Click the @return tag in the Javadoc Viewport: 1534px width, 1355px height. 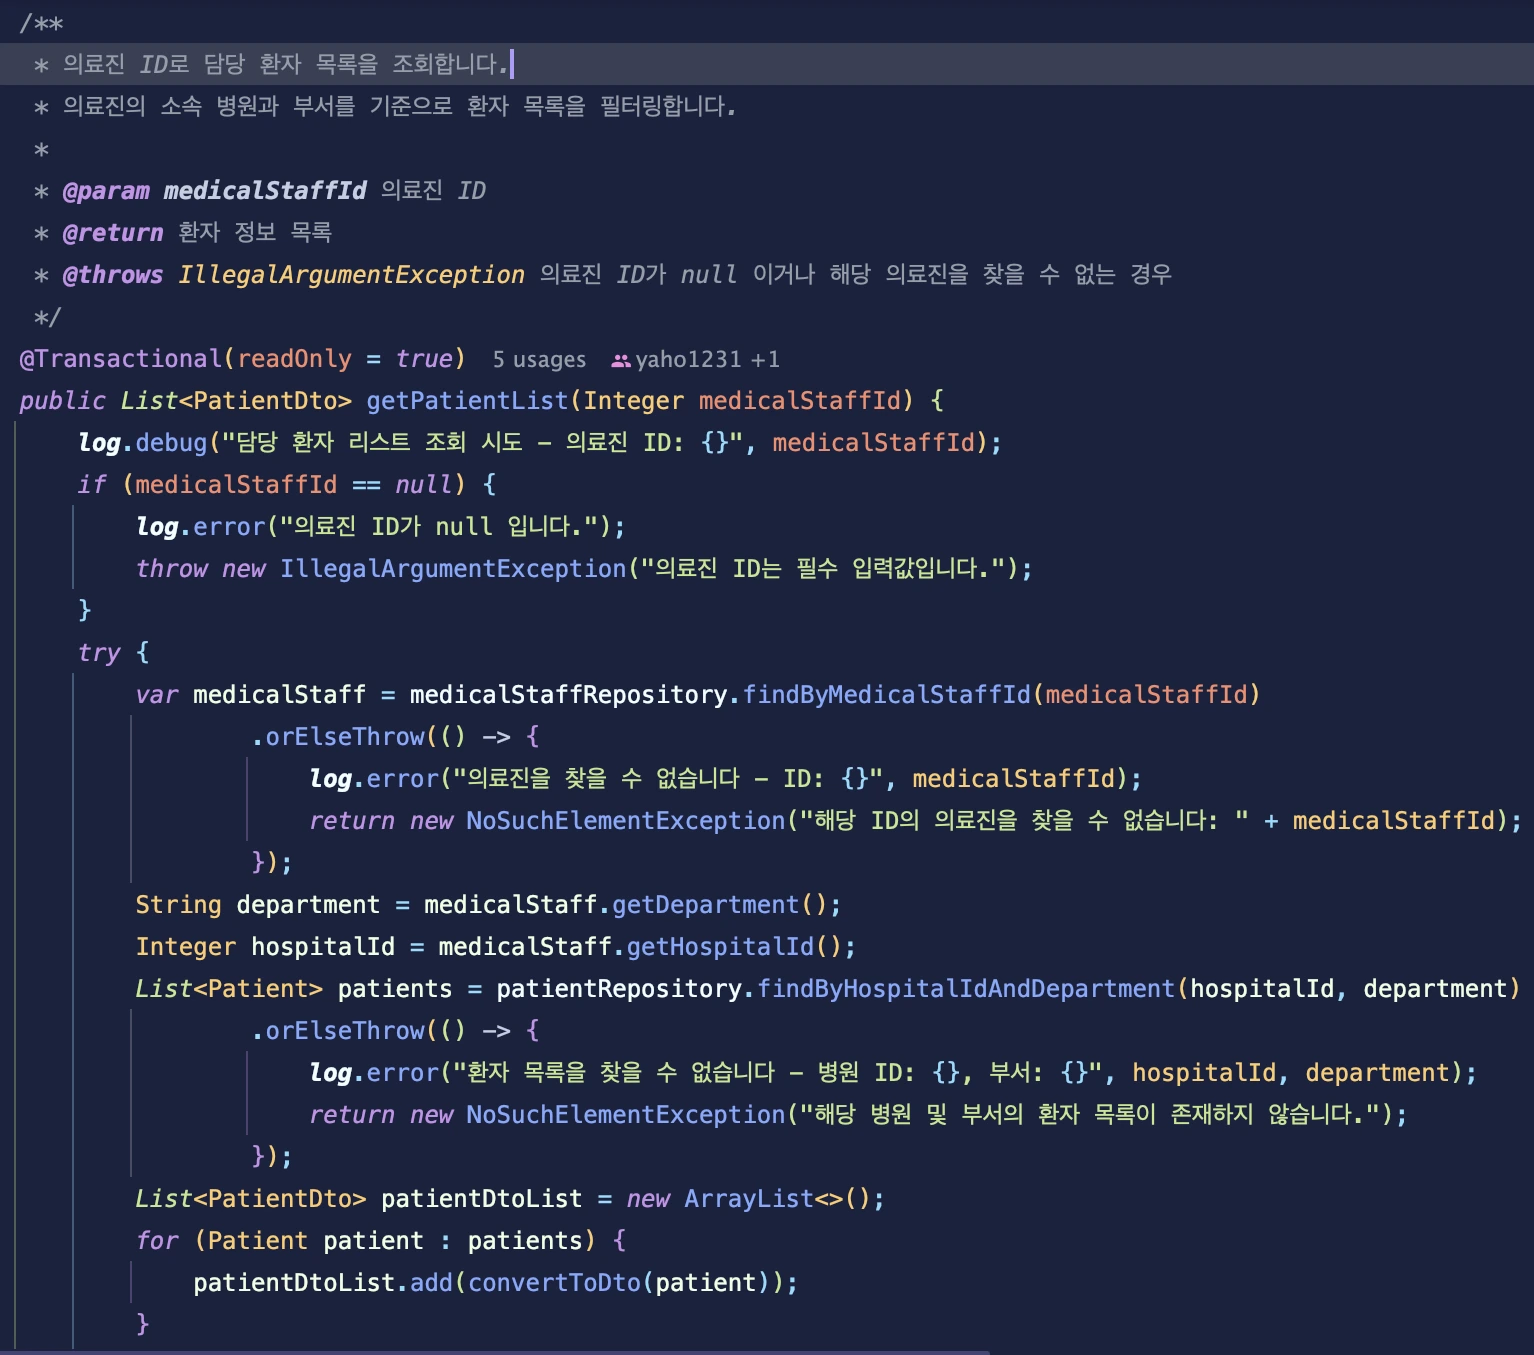pyautogui.click(x=112, y=233)
